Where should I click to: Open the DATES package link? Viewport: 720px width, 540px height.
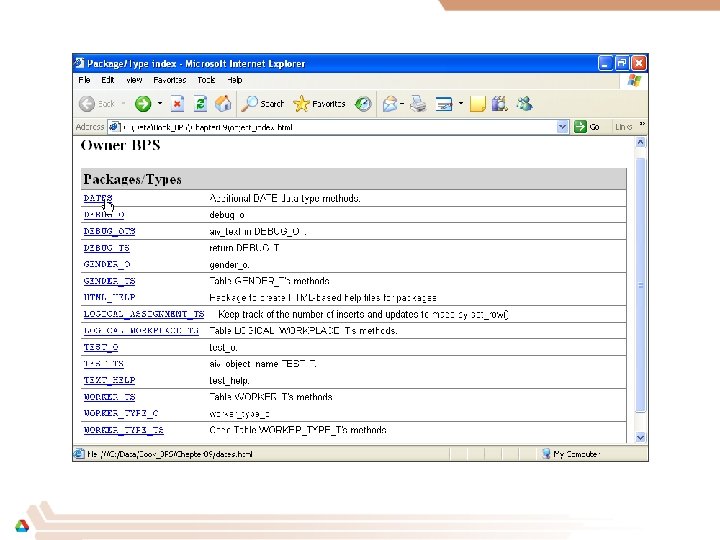point(98,198)
